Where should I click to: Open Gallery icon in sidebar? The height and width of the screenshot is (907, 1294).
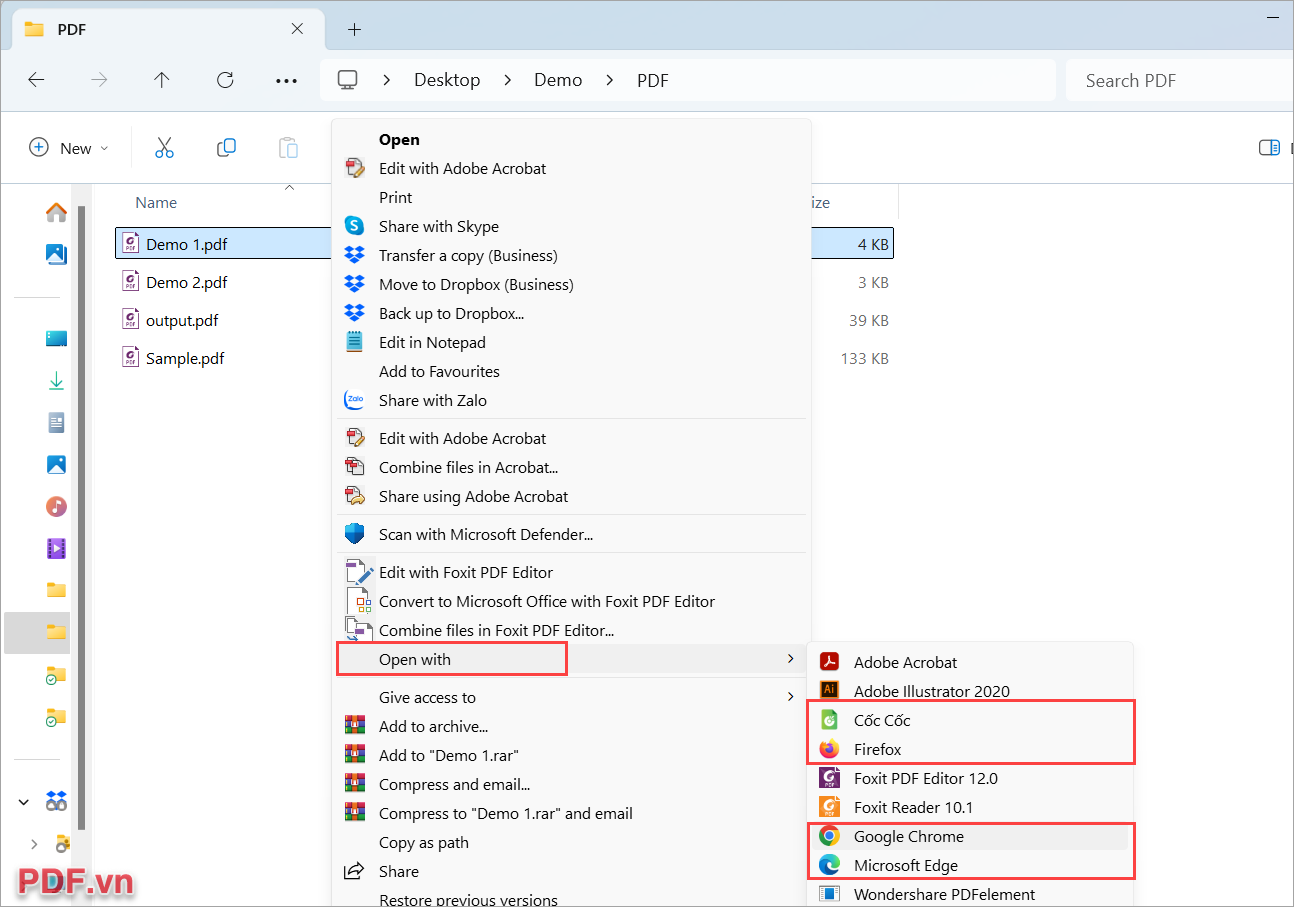[x=56, y=254]
